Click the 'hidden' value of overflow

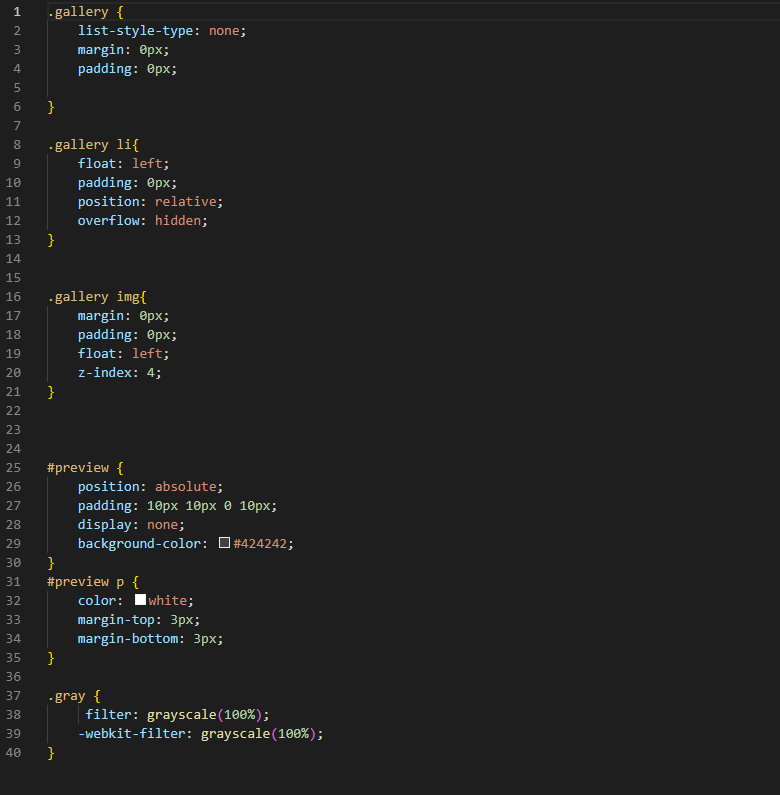[178, 220]
